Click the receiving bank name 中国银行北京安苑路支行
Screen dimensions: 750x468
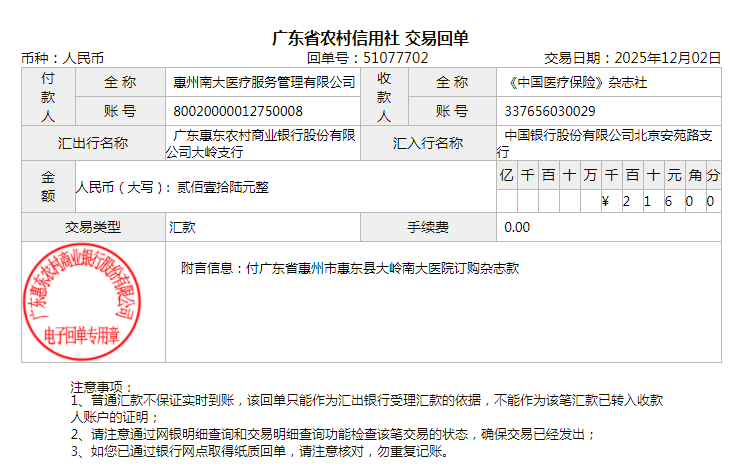click(608, 143)
